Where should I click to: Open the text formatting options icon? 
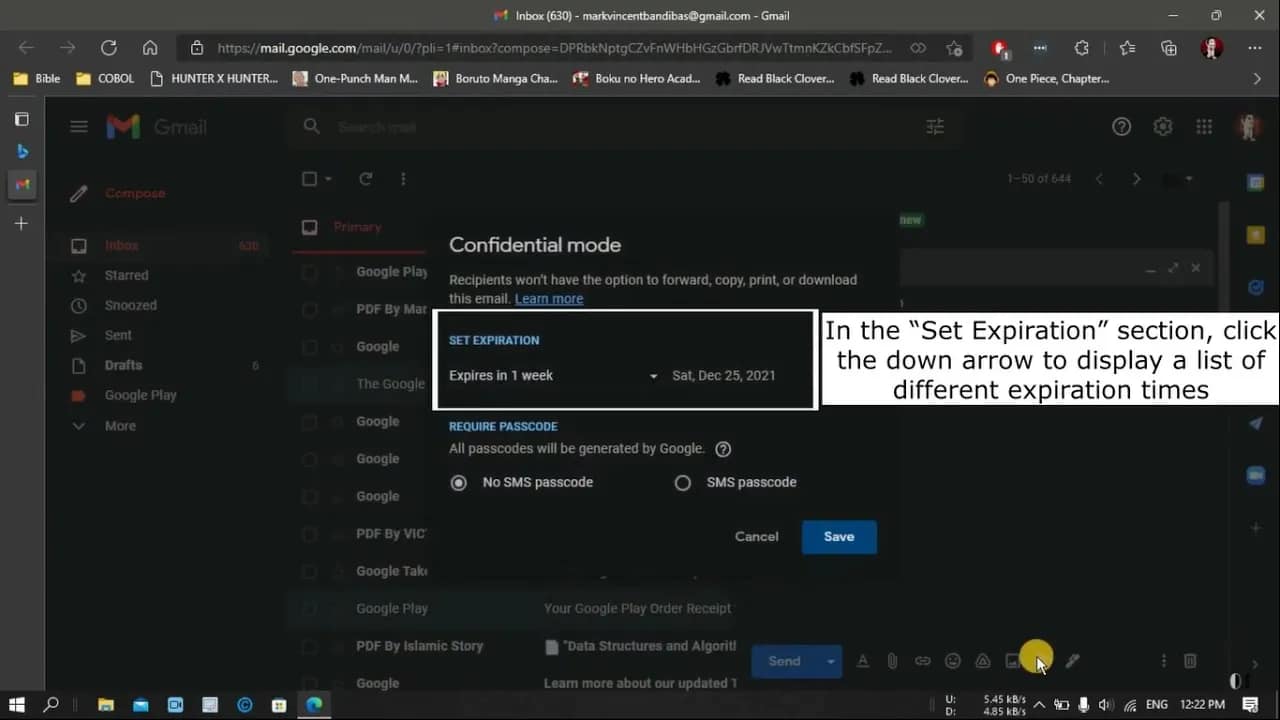click(x=862, y=661)
